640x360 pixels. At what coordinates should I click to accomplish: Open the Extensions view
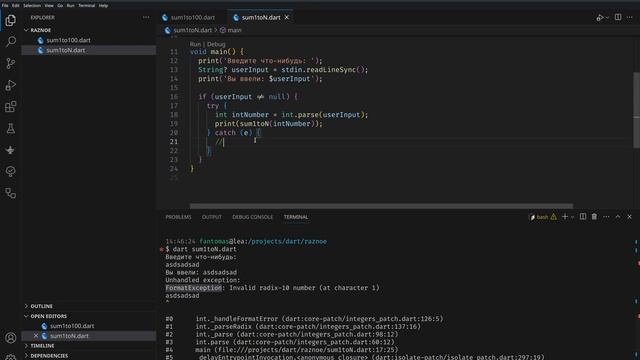pyautogui.click(x=11, y=107)
